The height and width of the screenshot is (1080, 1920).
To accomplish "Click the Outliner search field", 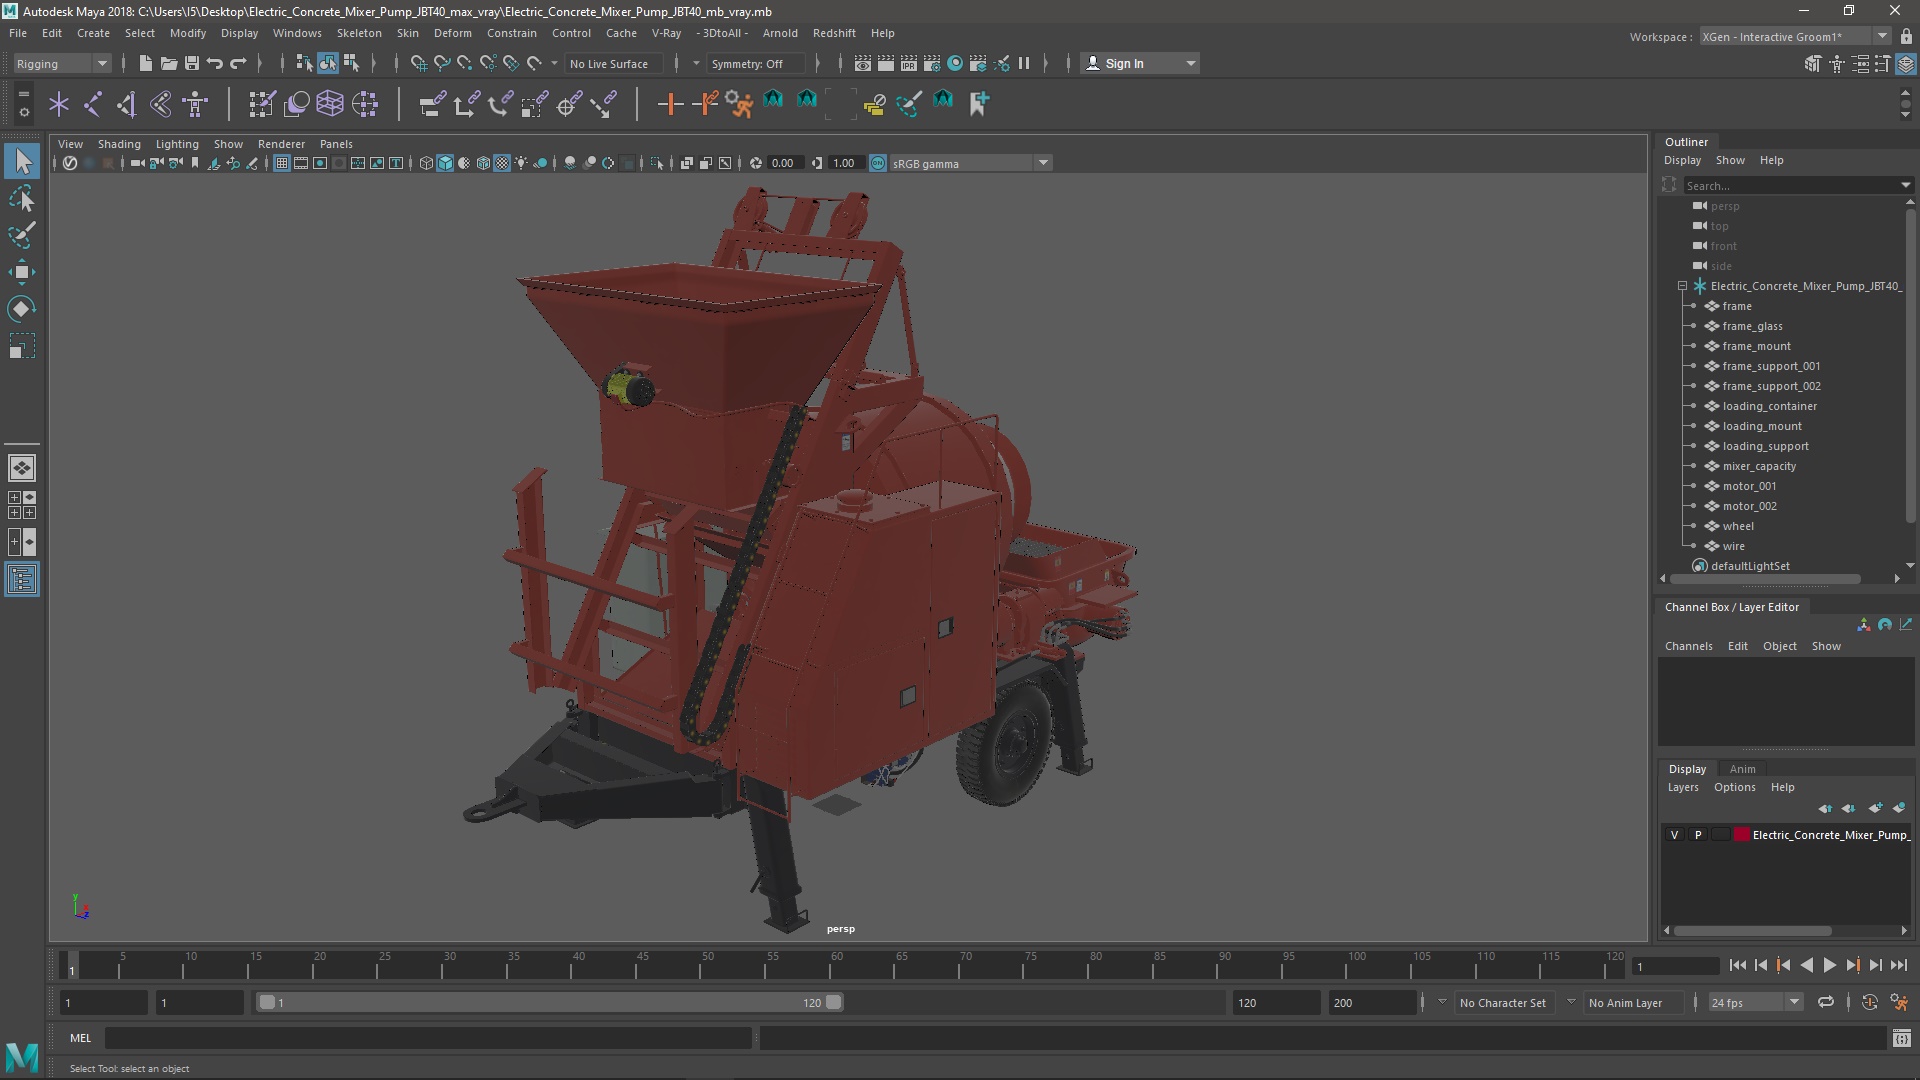I will click(x=1796, y=185).
